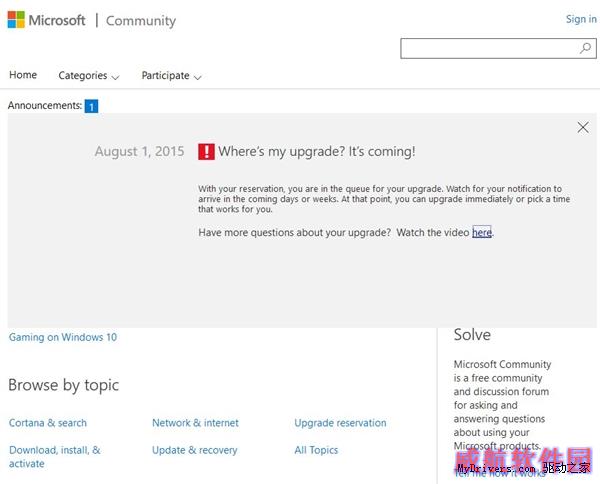Open the Network & internet topic
The height and width of the screenshot is (484, 600).
click(x=195, y=423)
